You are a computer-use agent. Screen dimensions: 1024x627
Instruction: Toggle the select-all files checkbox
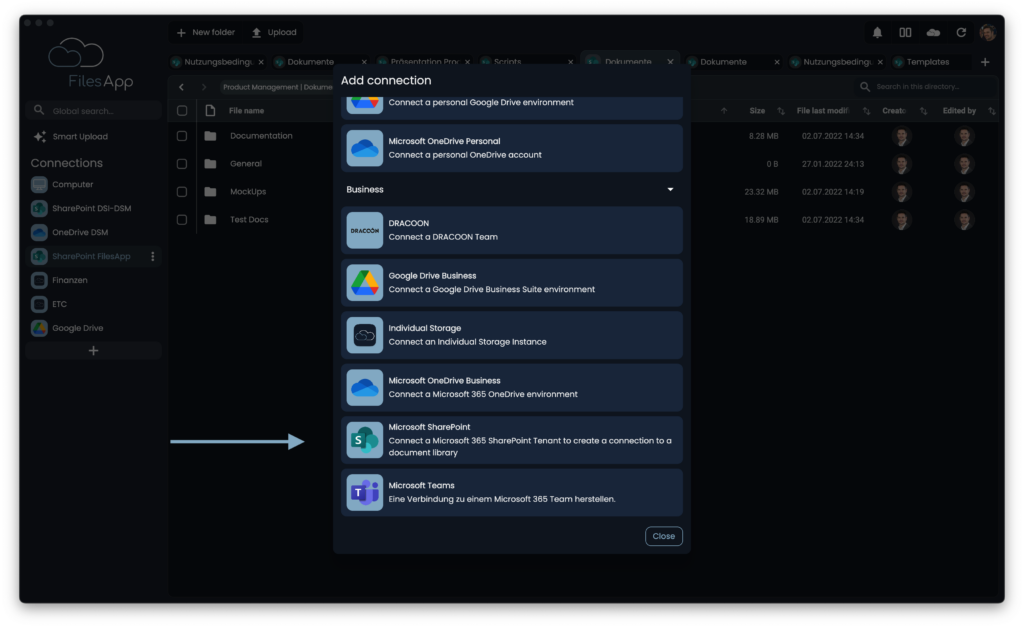[182, 111]
